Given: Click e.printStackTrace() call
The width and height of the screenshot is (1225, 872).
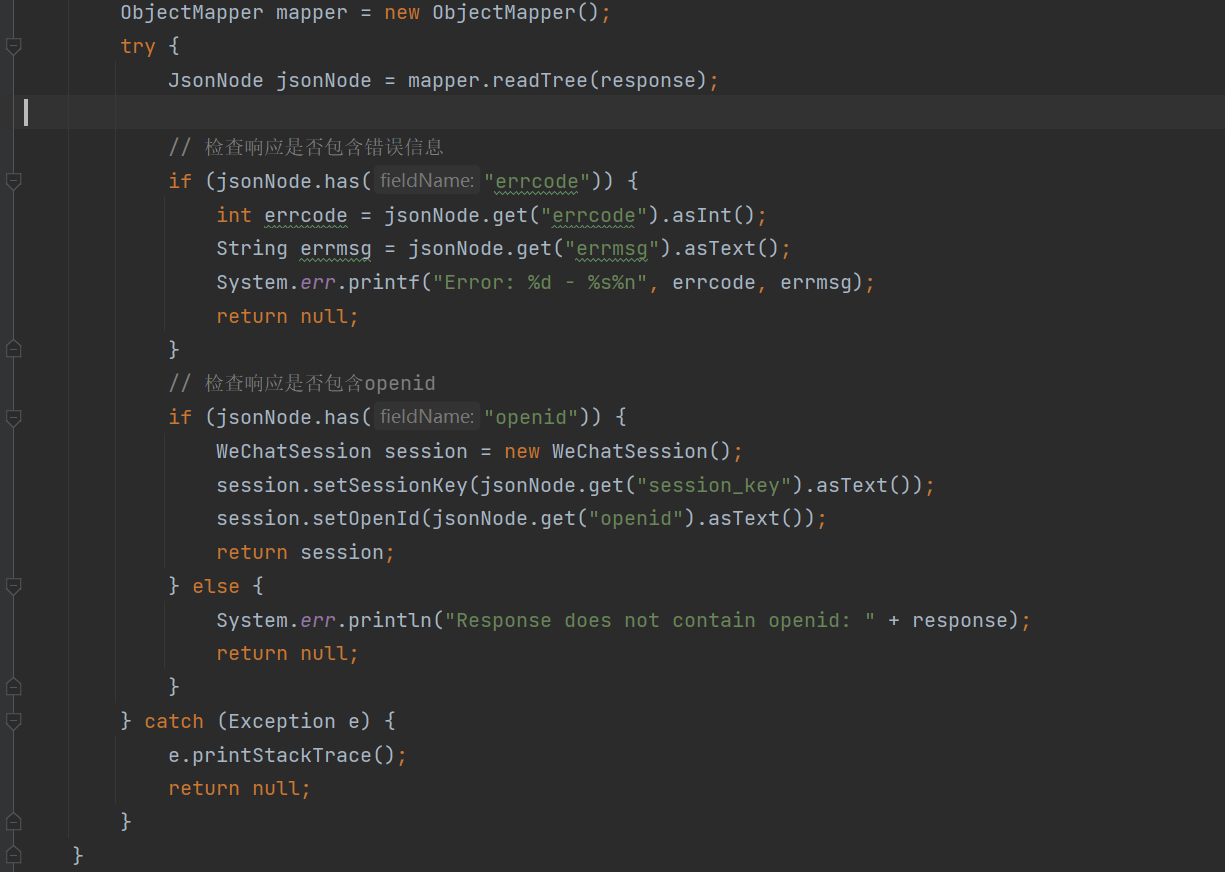Looking at the screenshot, I should [282, 755].
